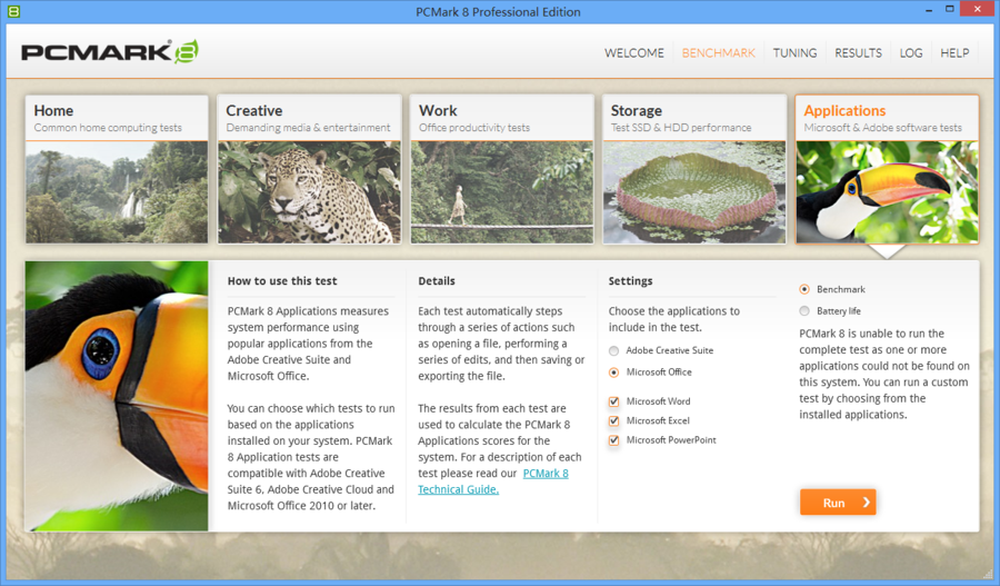This screenshot has height=586, width=1000.
Task: Click the PCMark 8 app icon in title bar
Action: (x=13, y=11)
